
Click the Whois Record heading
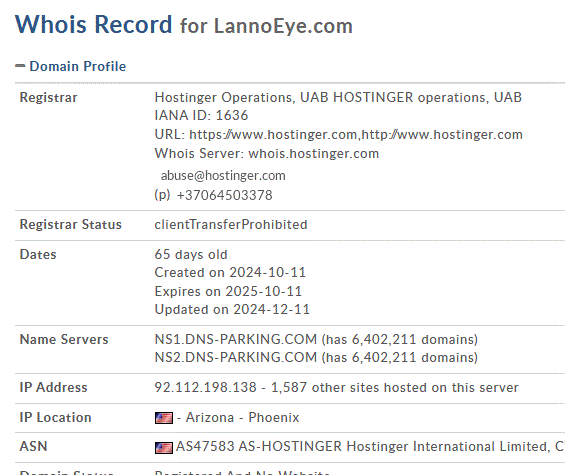(93, 25)
